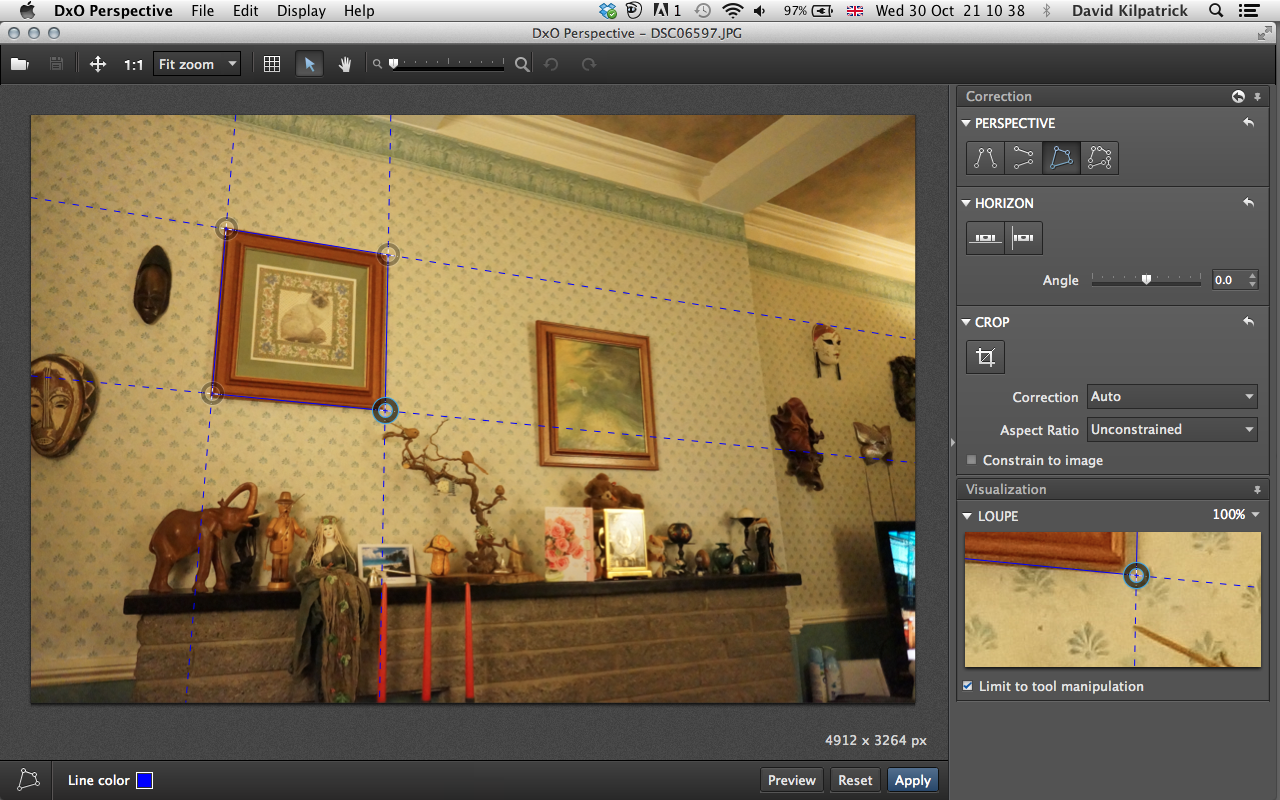Viewport: 1280px width, 800px height.
Task: Select the force vertical parallels tool
Action: (x=986, y=157)
